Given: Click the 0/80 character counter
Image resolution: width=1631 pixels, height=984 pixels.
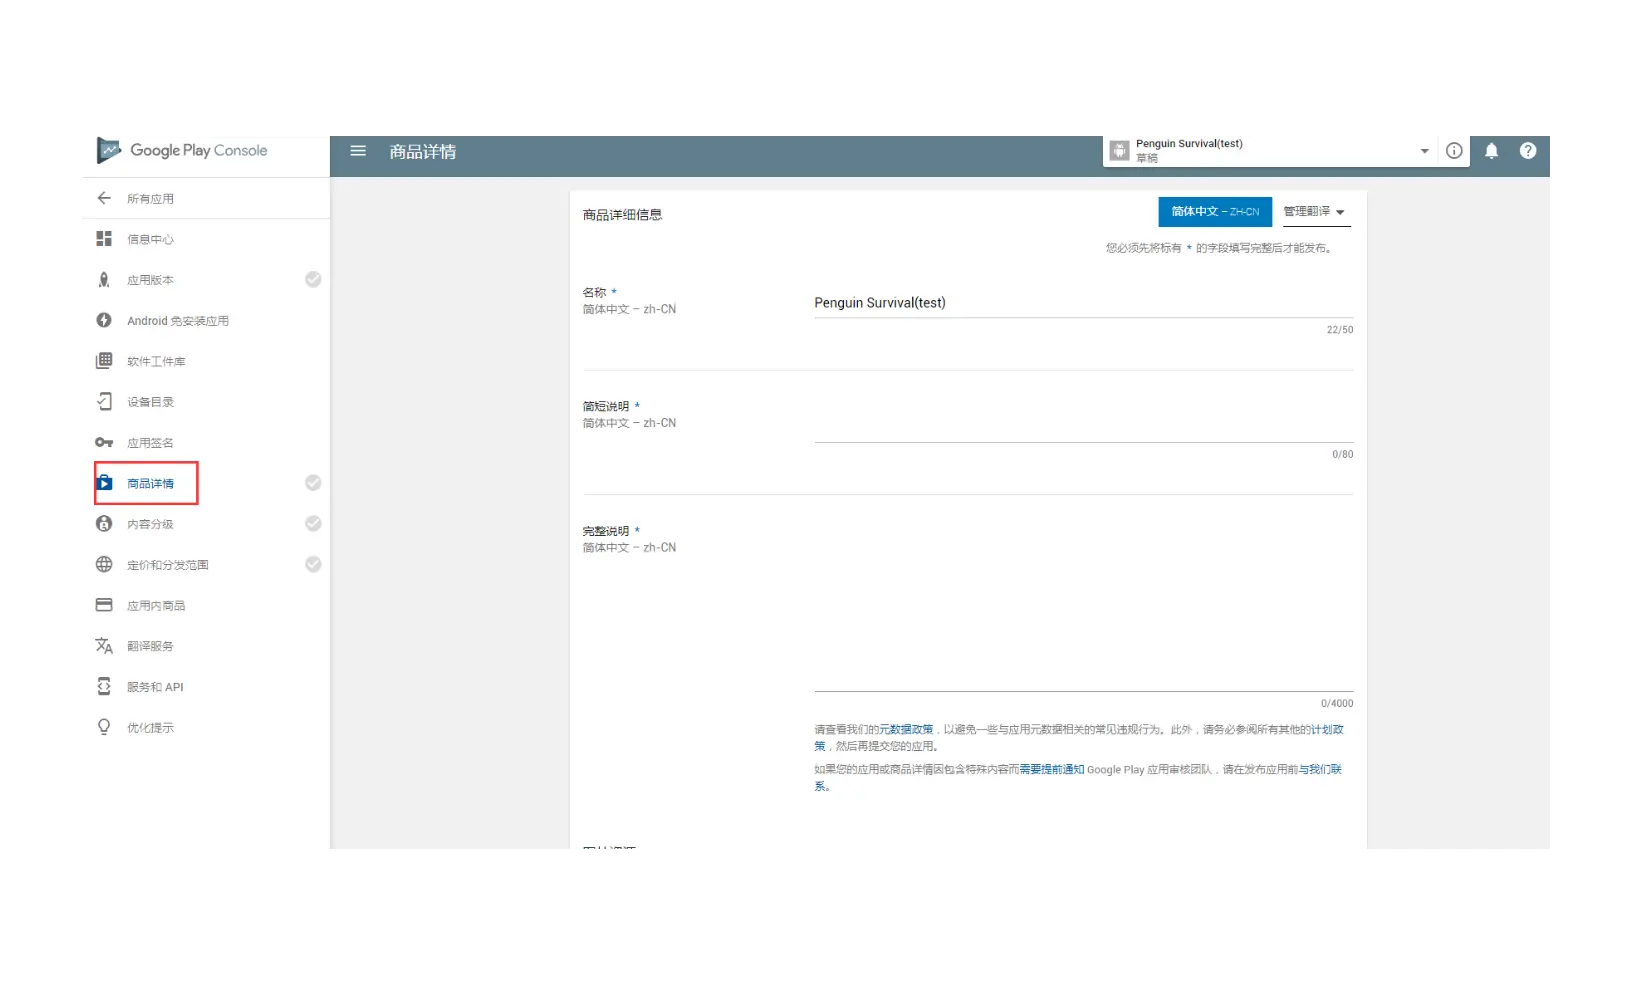Looking at the screenshot, I should coord(1343,454).
